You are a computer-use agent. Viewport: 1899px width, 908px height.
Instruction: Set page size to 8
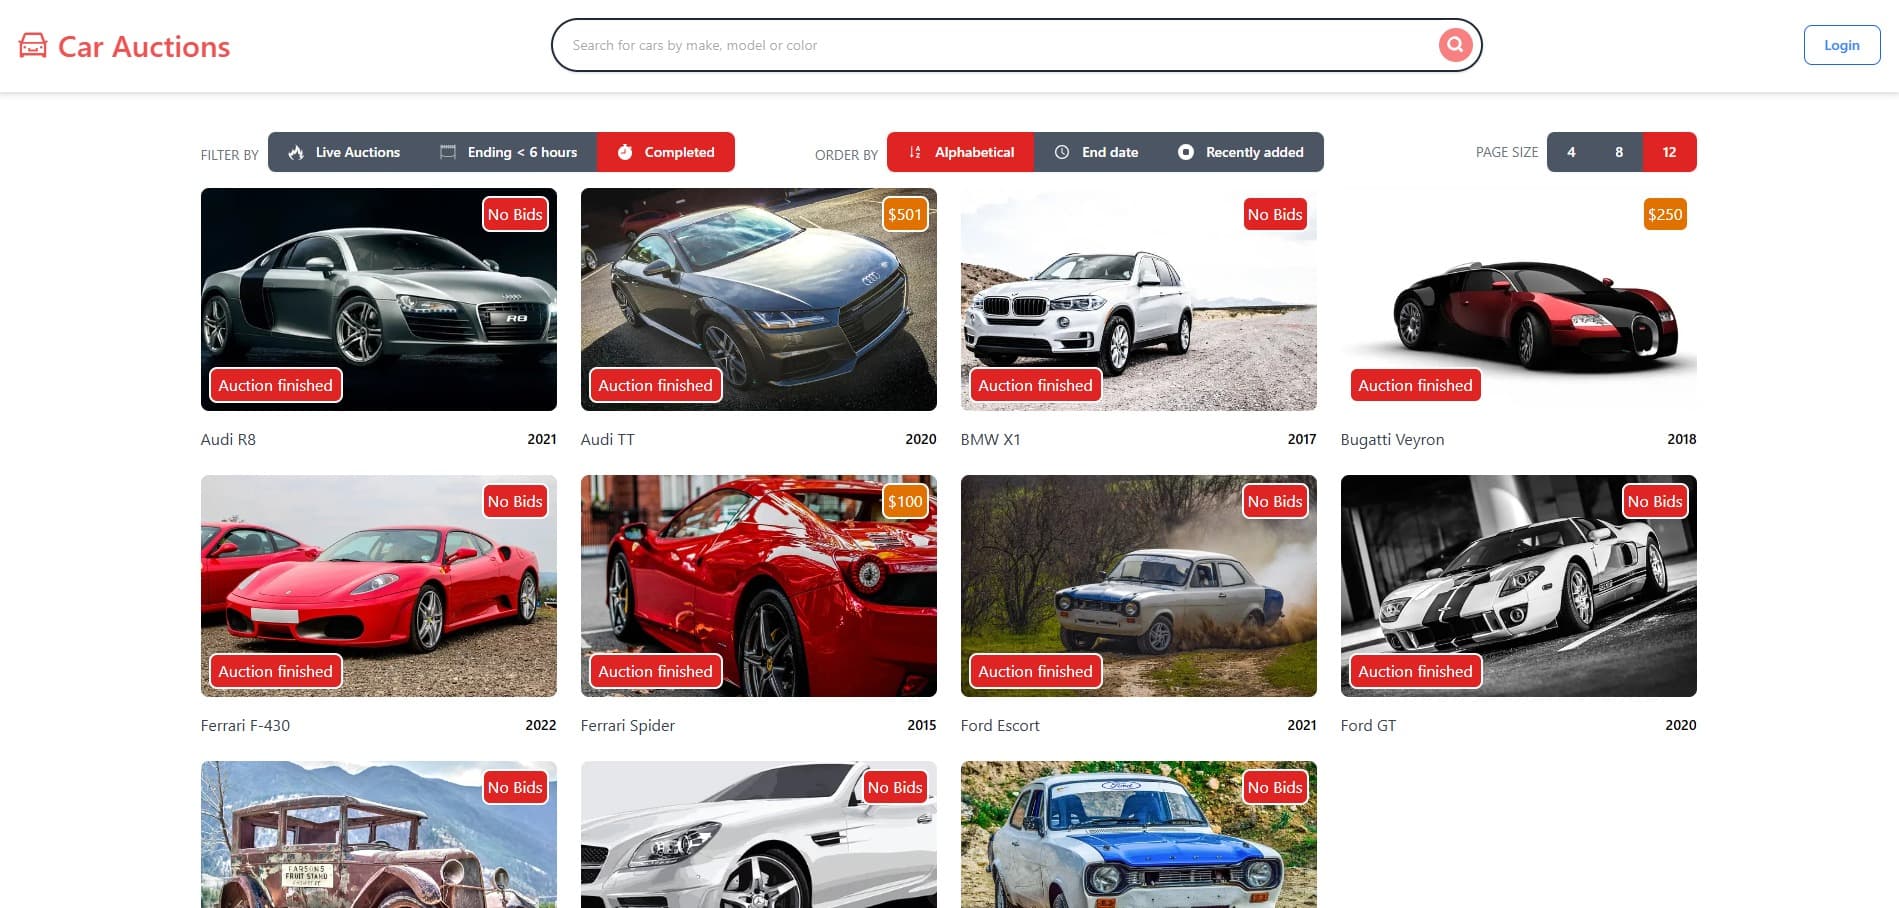tap(1619, 152)
